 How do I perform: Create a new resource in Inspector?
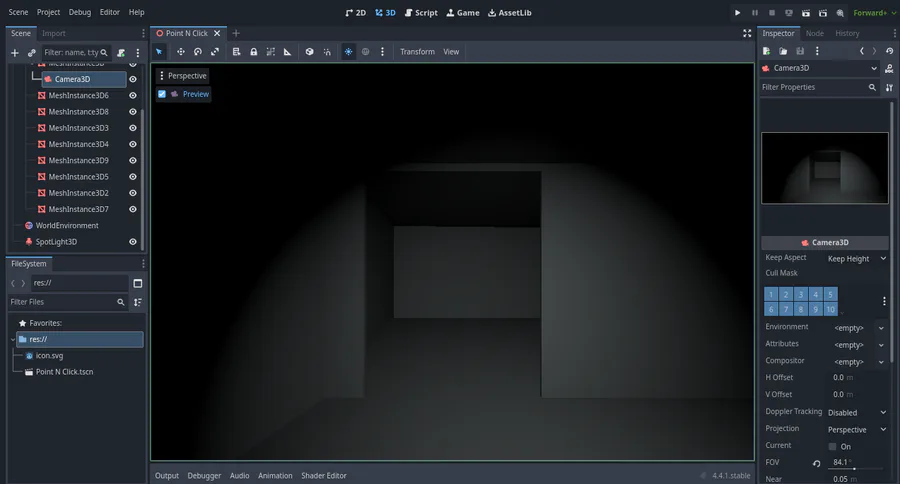pyautogui.click(x=766, y=51)
